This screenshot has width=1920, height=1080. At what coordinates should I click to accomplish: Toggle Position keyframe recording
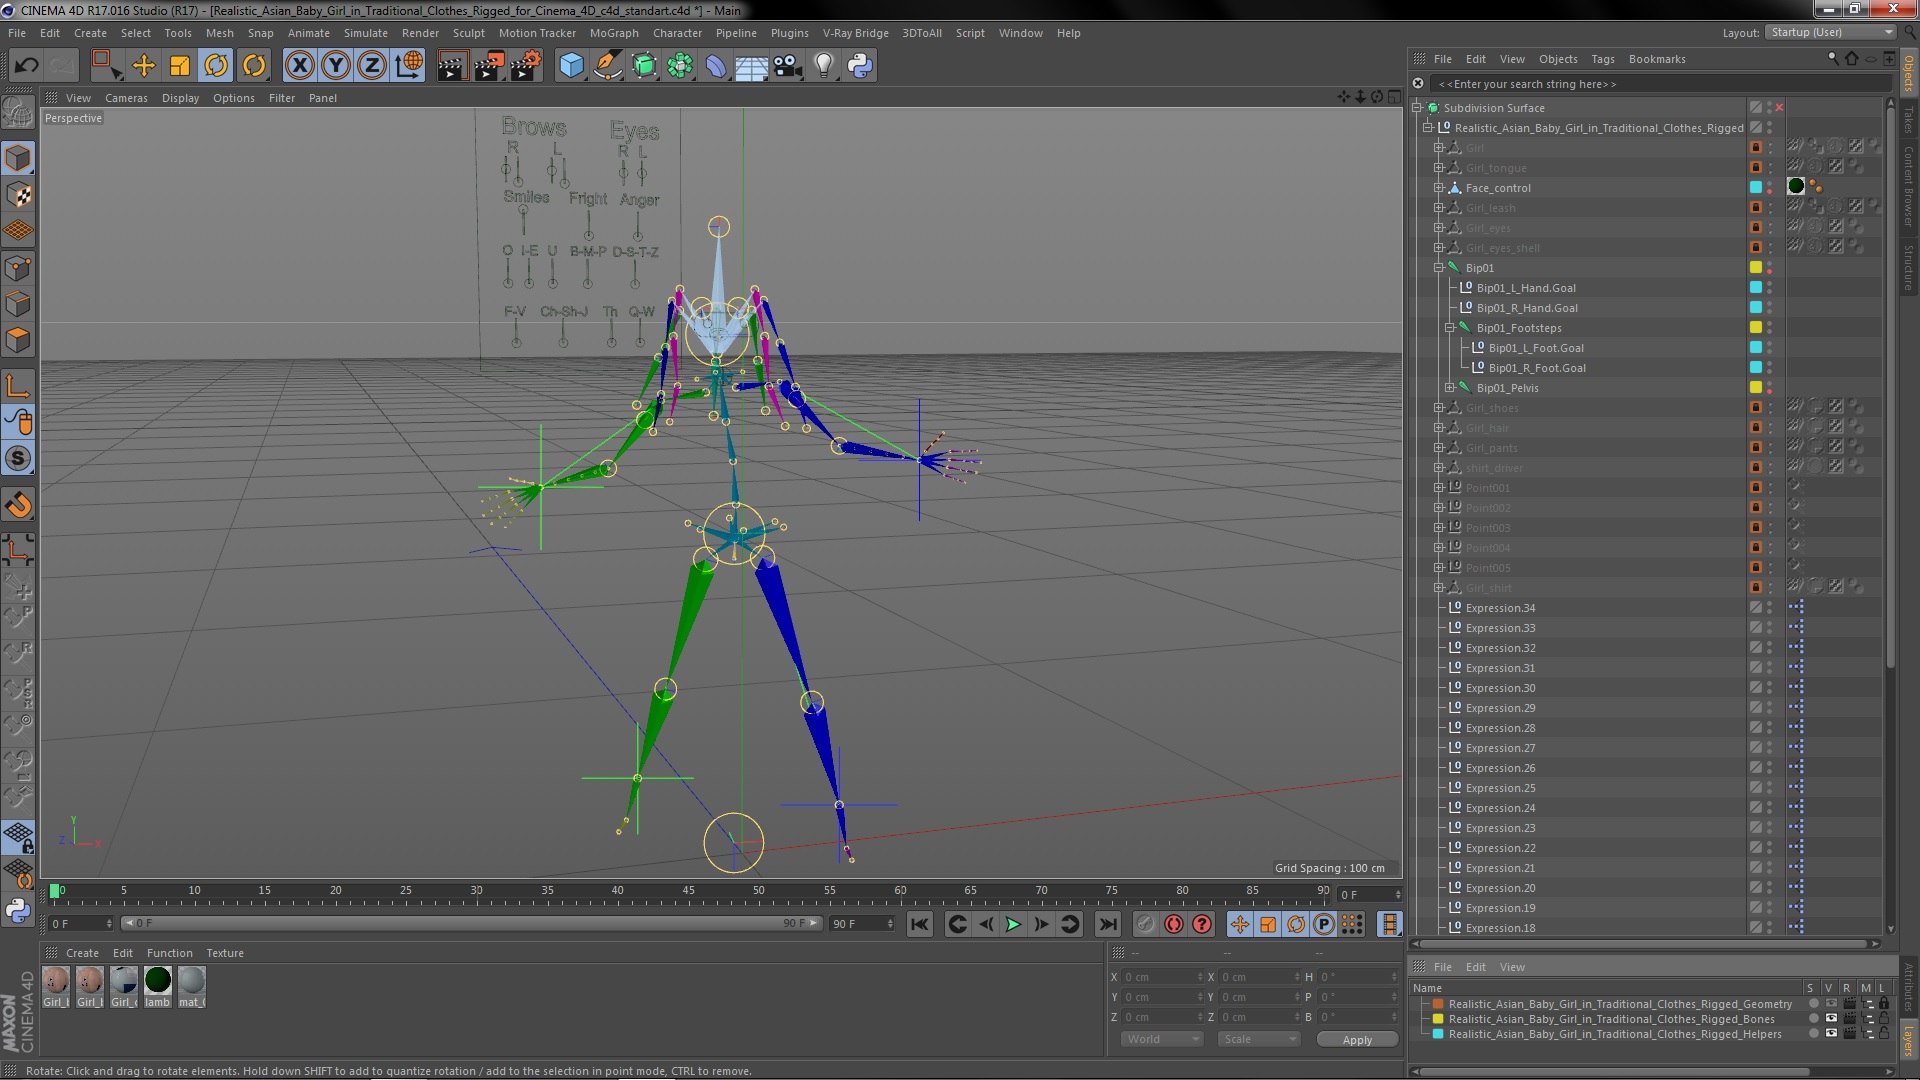[x=1240, y=925]
